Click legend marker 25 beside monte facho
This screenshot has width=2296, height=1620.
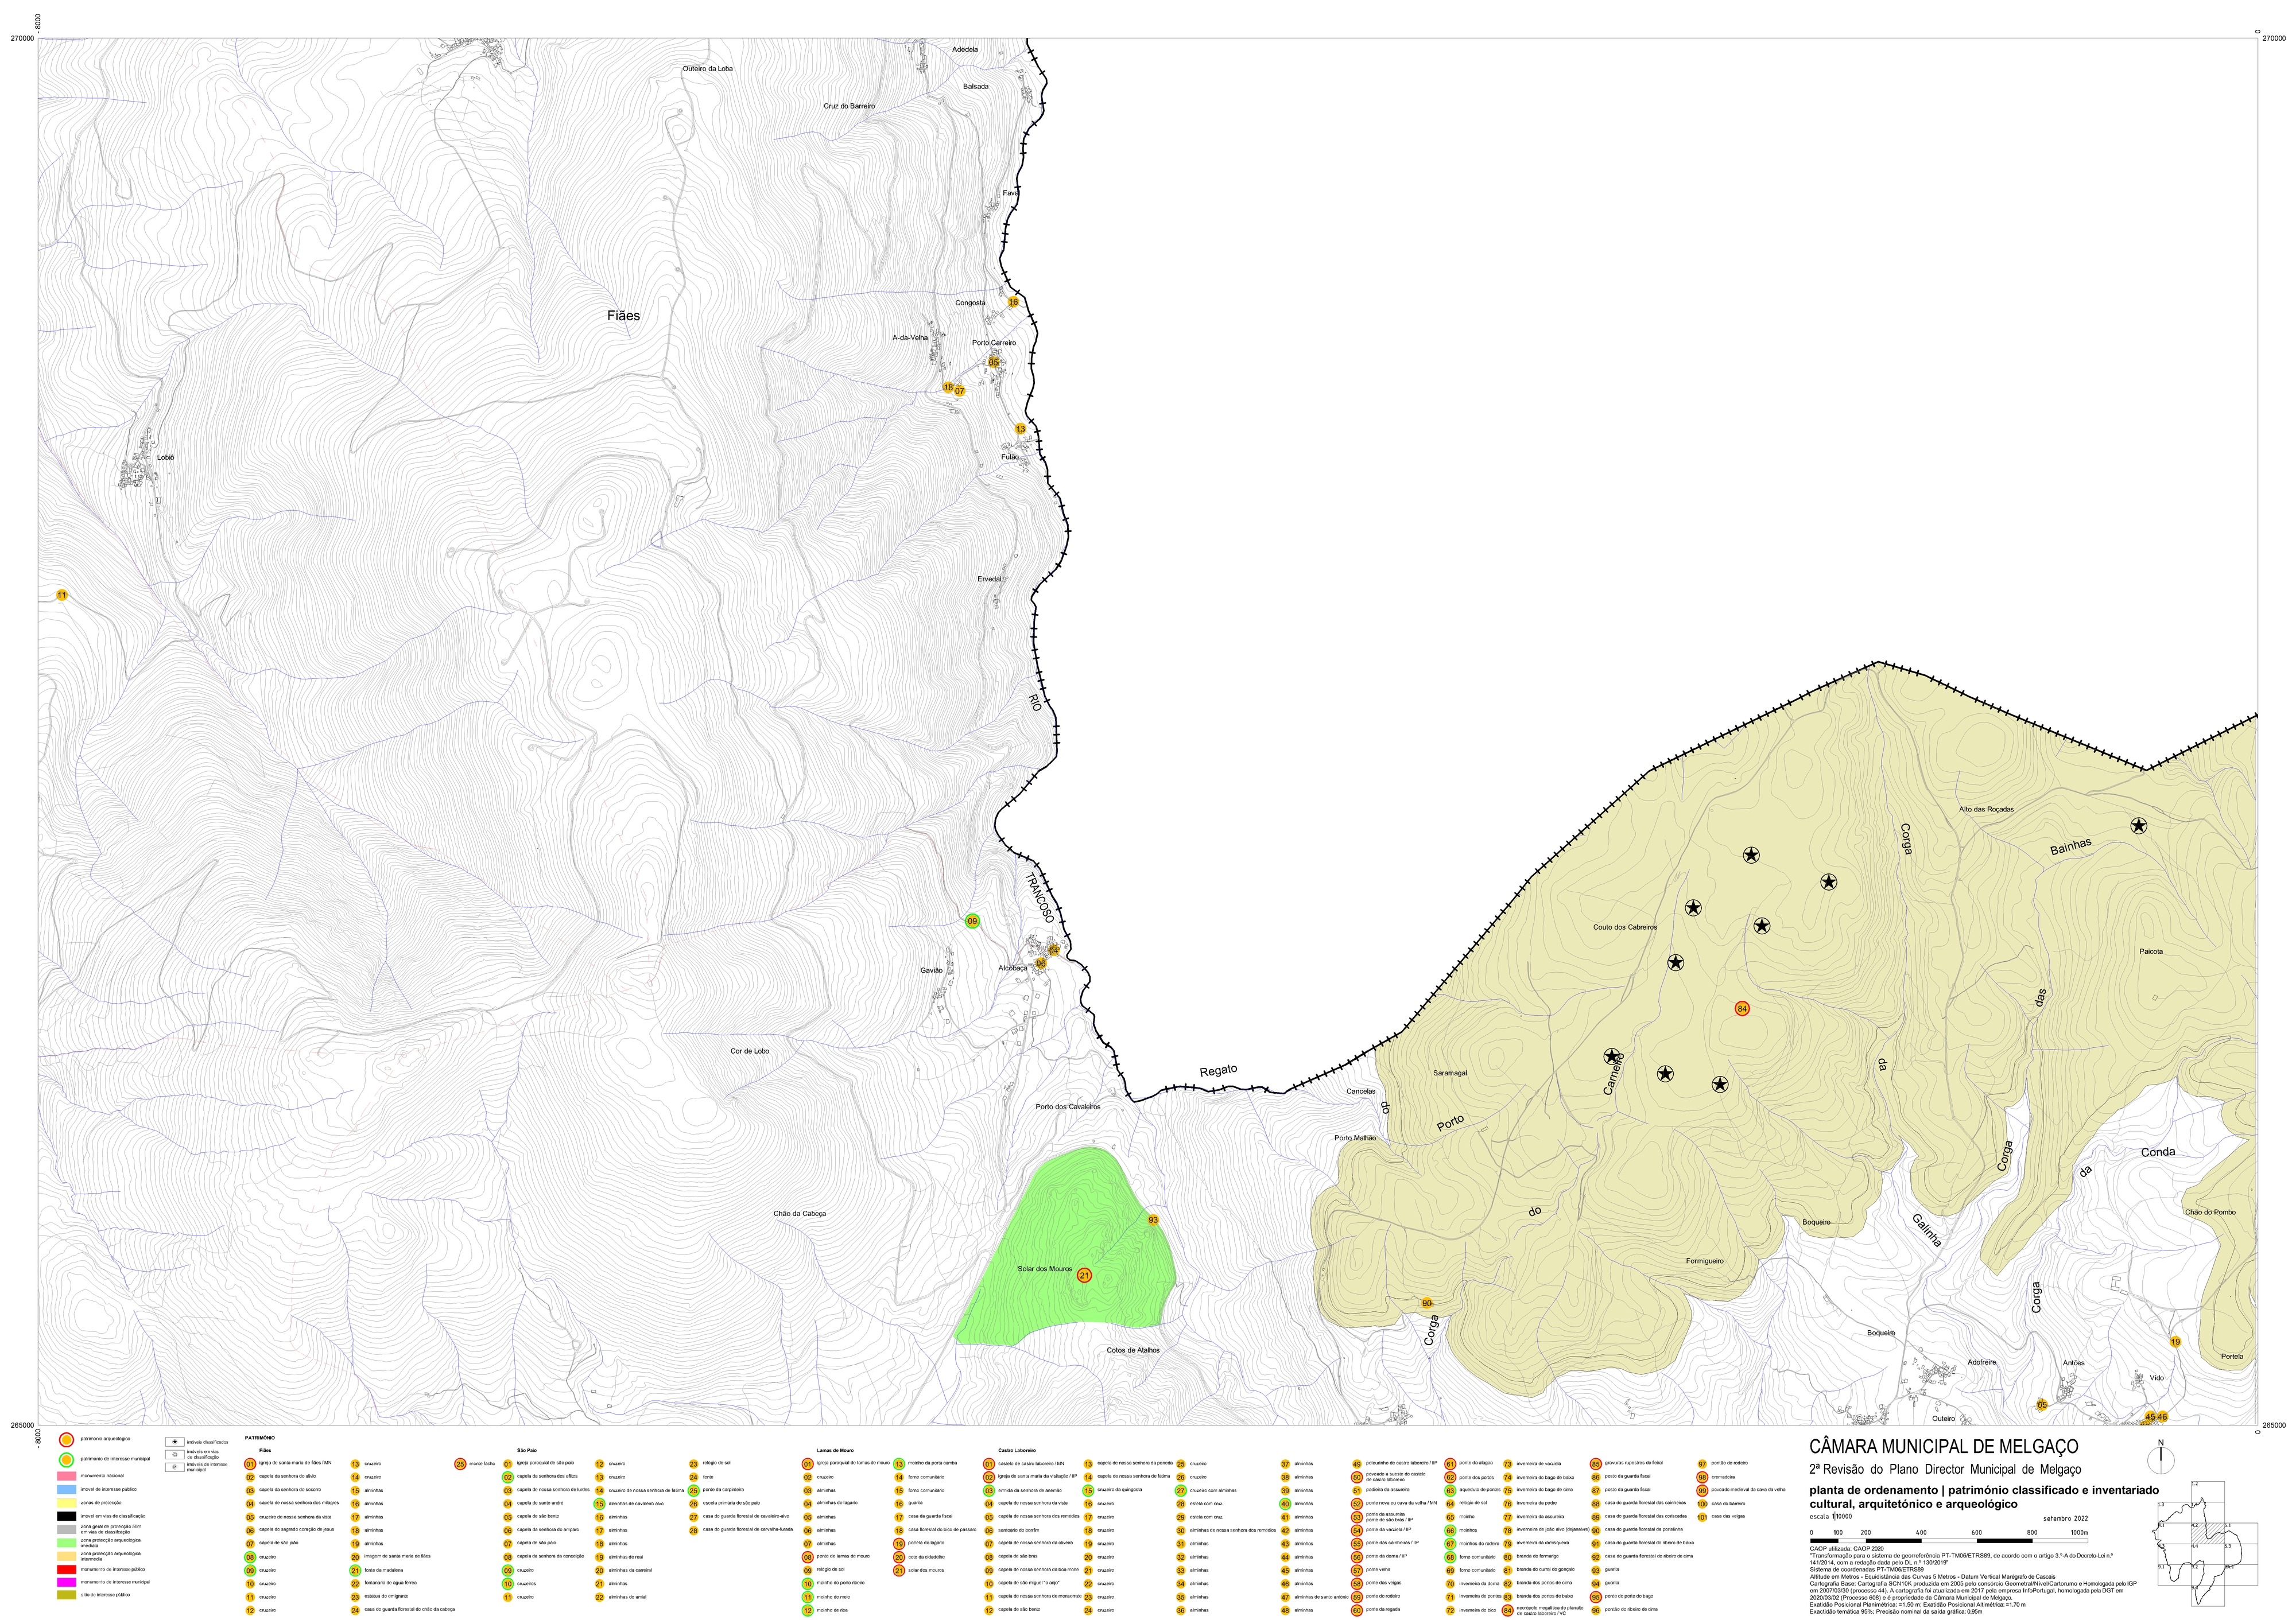[x=460, y=1463]
